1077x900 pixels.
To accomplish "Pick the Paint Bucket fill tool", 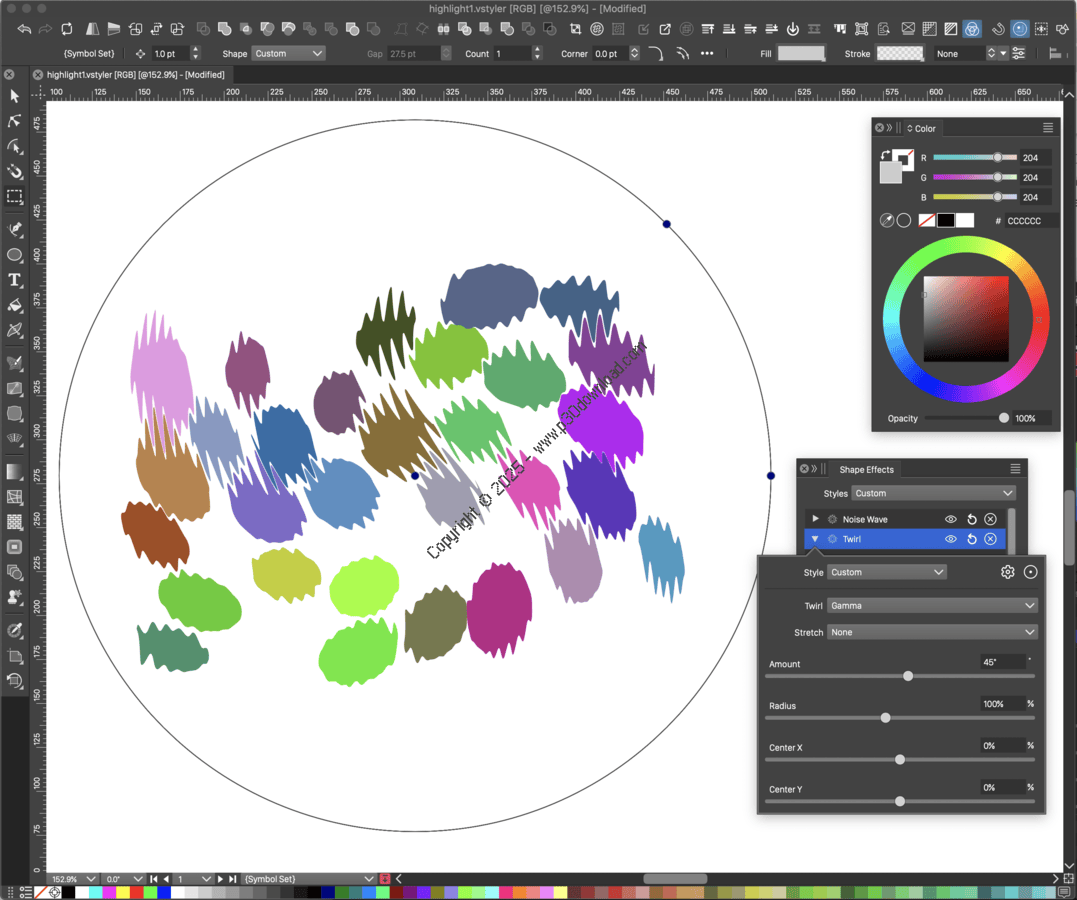I will pos(15,305).
